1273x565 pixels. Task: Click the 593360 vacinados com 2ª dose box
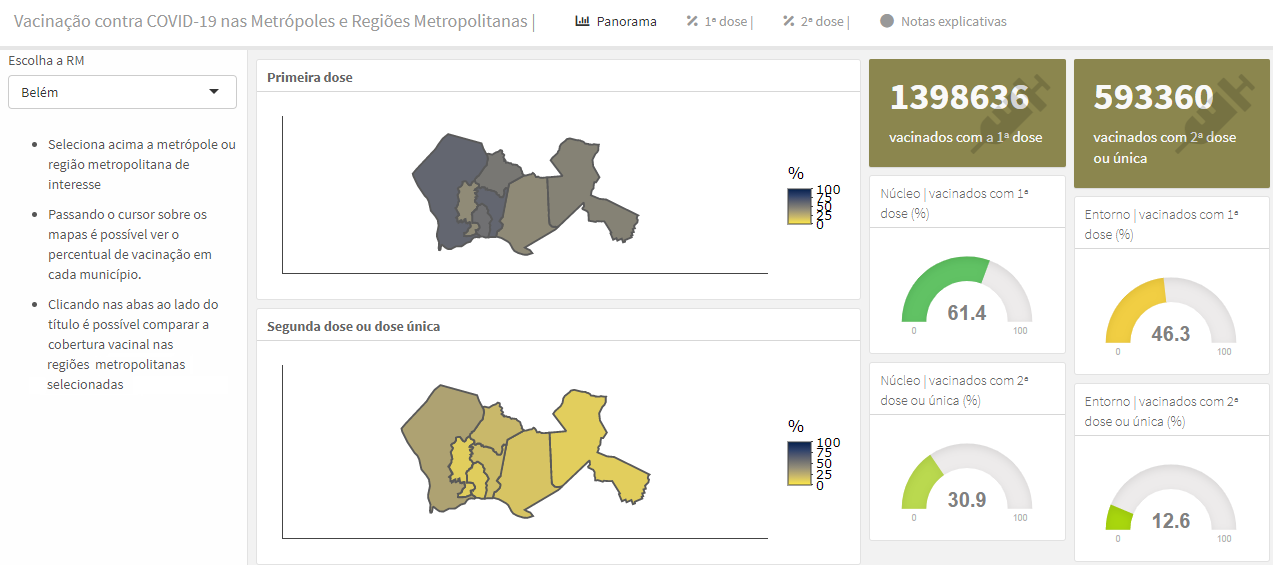pyautogui.click(x=1171, y=123)
